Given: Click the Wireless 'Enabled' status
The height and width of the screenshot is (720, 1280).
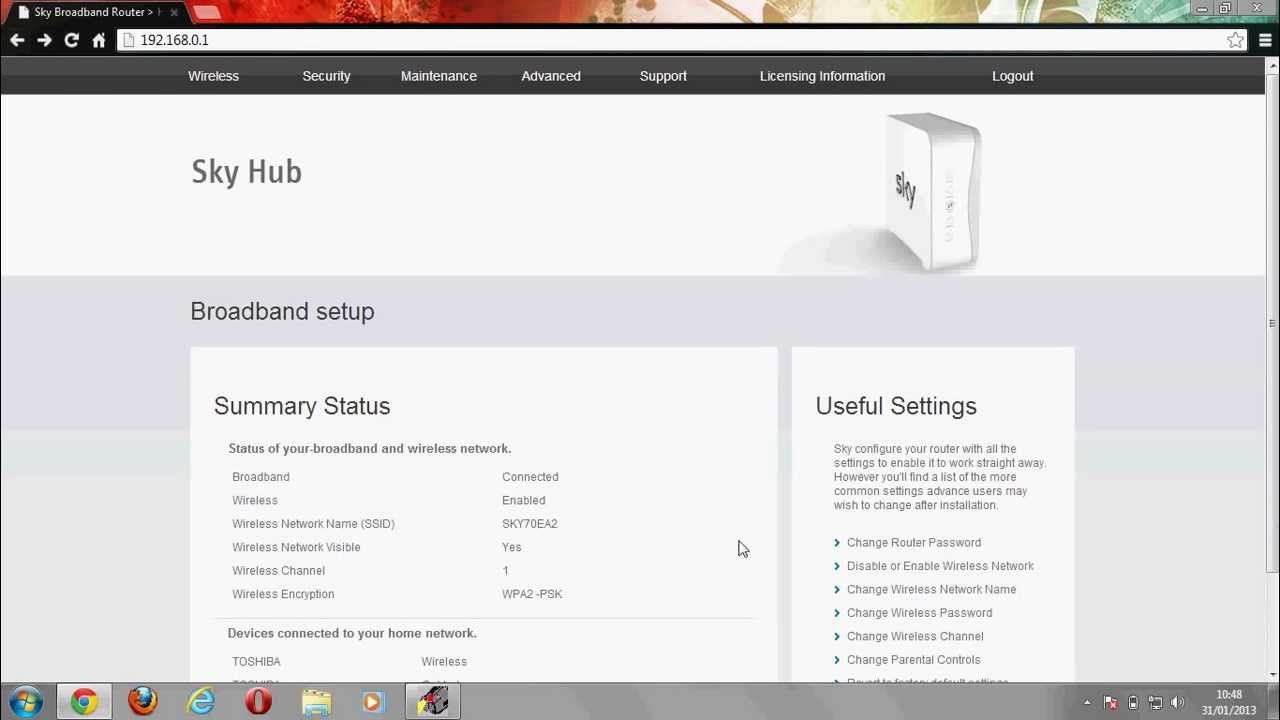Looking at the screenshot, I should tap(523, 500).
